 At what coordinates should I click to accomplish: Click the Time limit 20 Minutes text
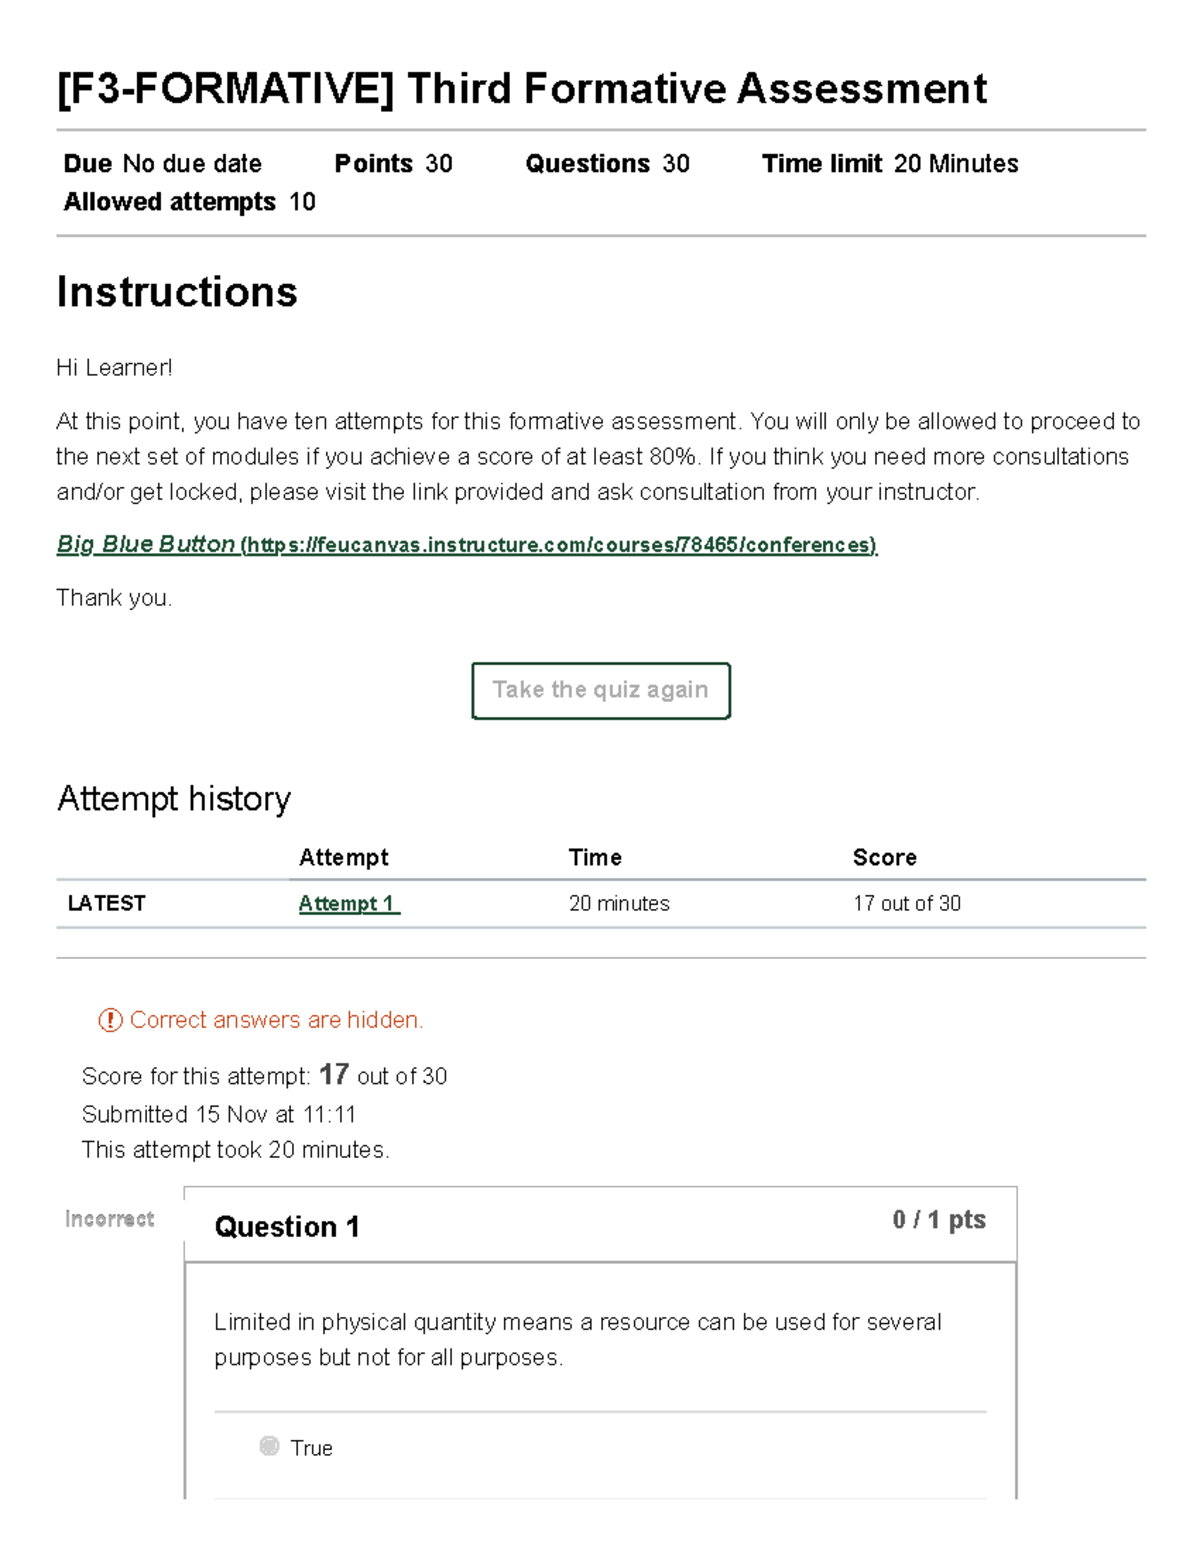(889, 163)
